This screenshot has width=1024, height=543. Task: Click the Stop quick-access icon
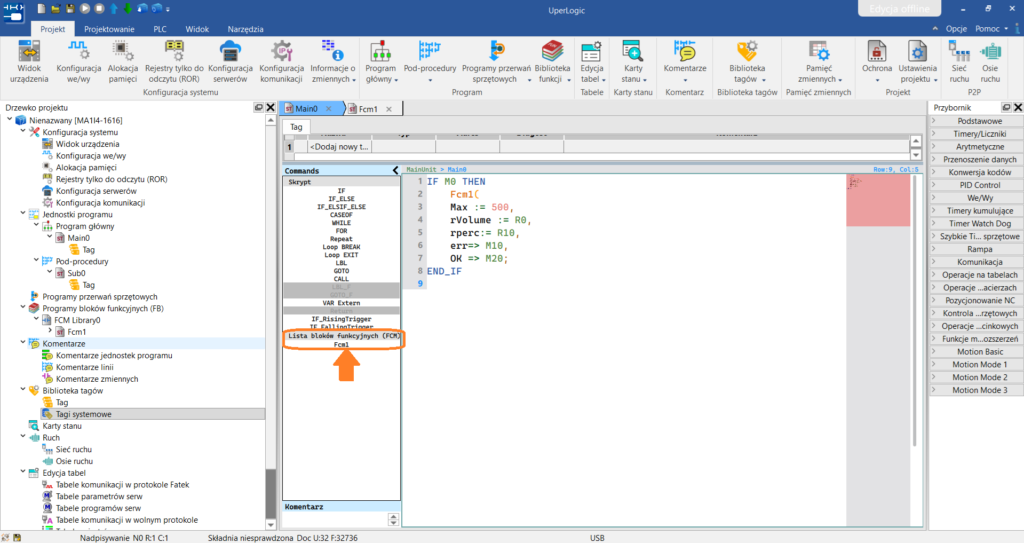point(99,8)
